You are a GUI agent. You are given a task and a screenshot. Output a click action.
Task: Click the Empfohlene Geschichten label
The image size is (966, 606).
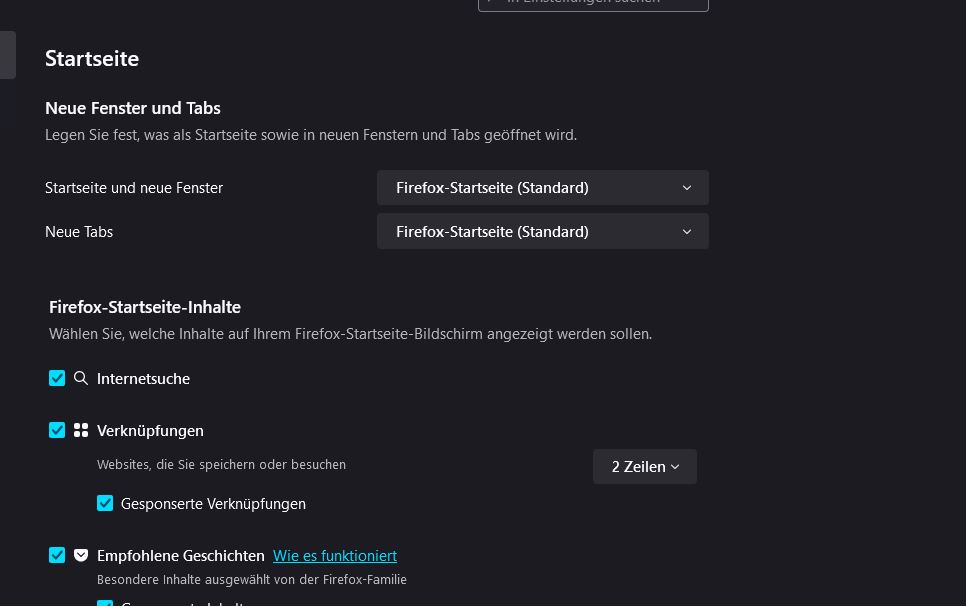pos(181,556)
